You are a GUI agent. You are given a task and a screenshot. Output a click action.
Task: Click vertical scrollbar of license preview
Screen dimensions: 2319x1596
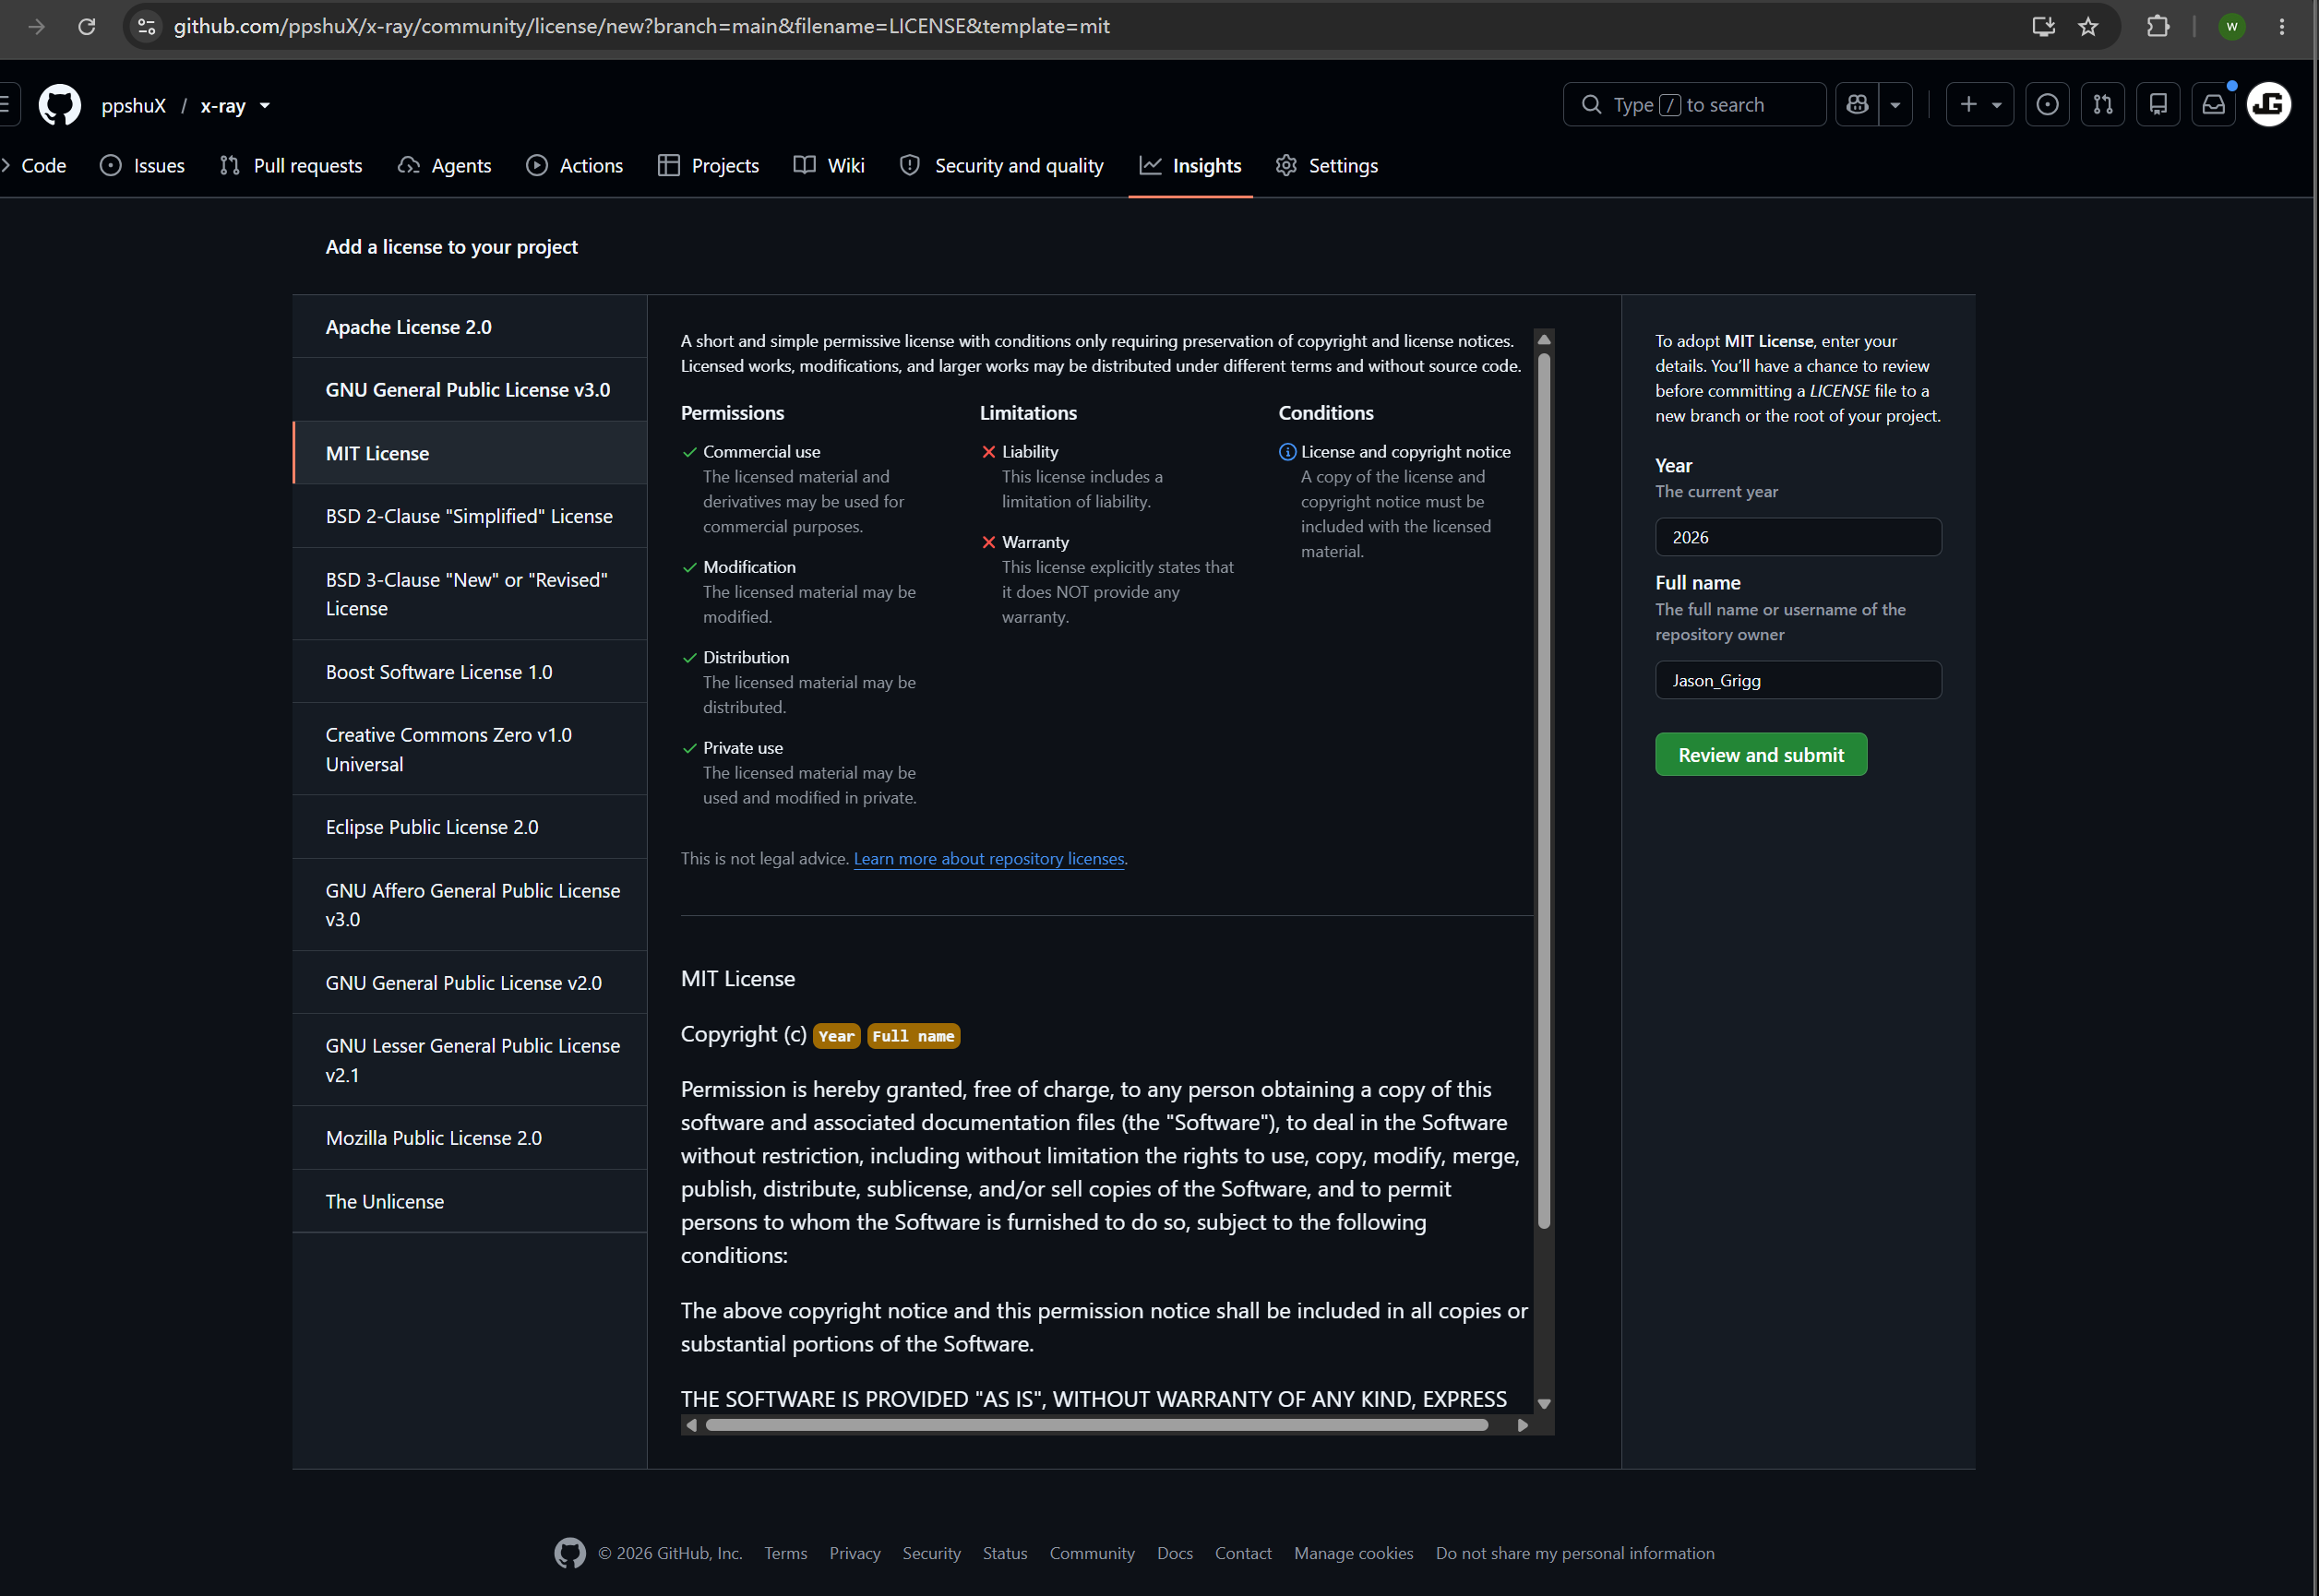pyautogui.click(x=1543, y=790)
